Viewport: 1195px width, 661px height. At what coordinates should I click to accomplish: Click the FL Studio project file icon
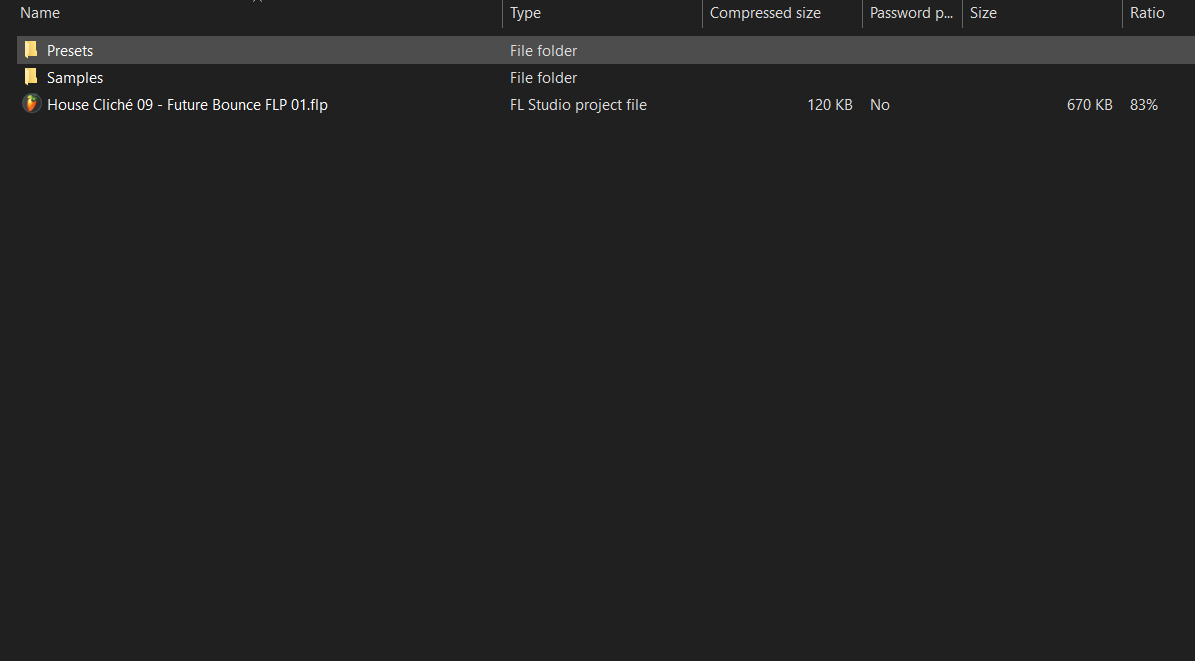(31, 104)
